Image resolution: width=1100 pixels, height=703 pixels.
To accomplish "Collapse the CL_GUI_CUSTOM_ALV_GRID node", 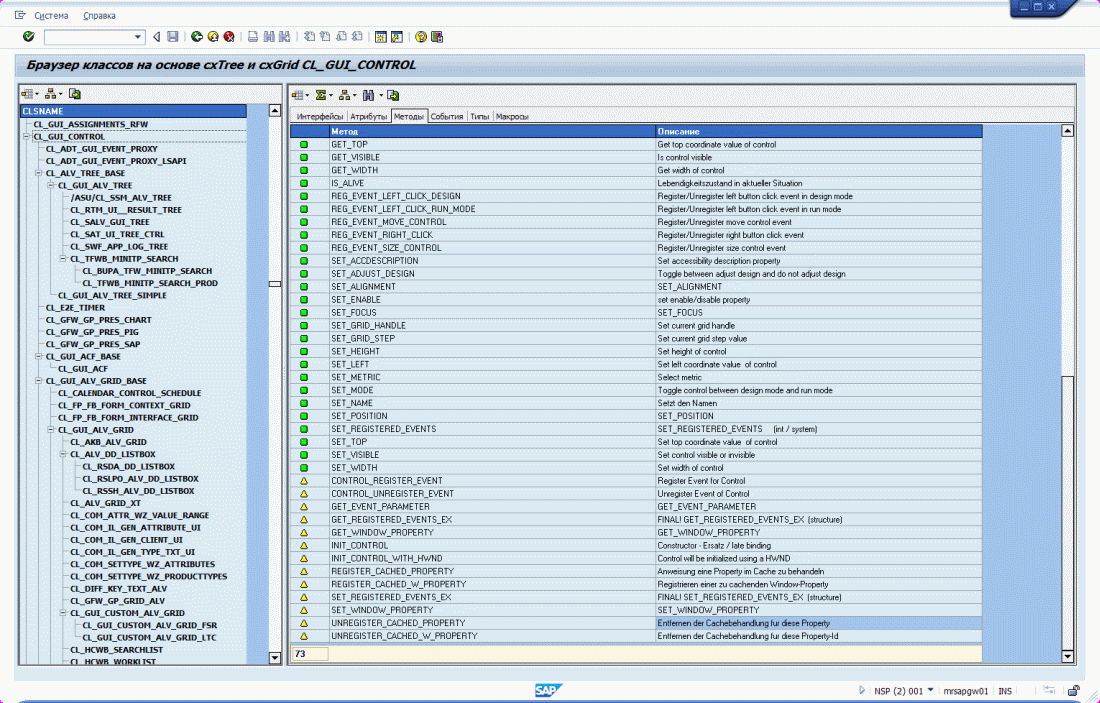I will pyautogui.click(x=63, y=613).
